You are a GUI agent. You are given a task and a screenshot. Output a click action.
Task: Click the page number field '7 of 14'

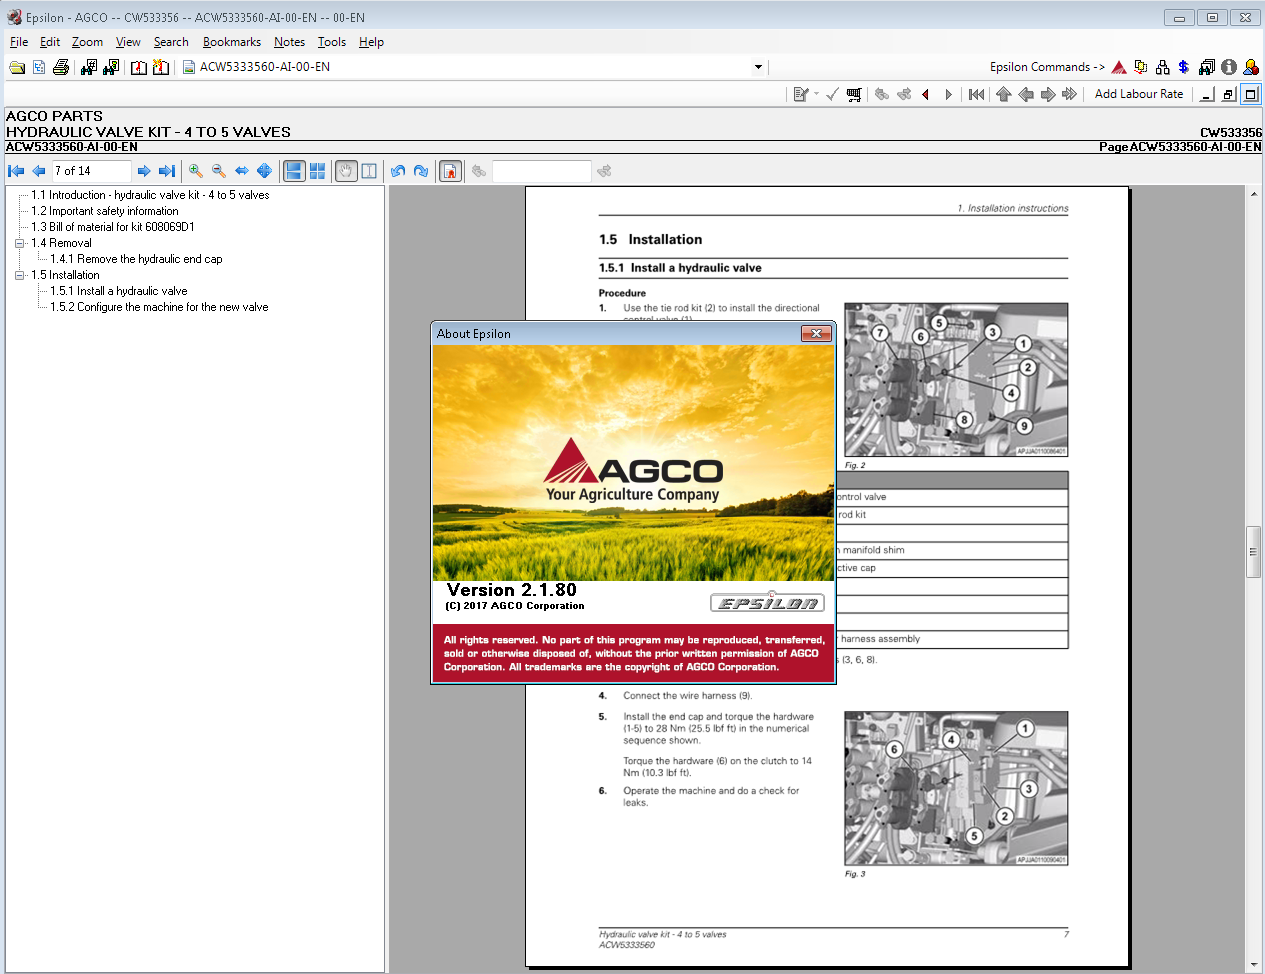pyautogui.click(x=91, y=171)
